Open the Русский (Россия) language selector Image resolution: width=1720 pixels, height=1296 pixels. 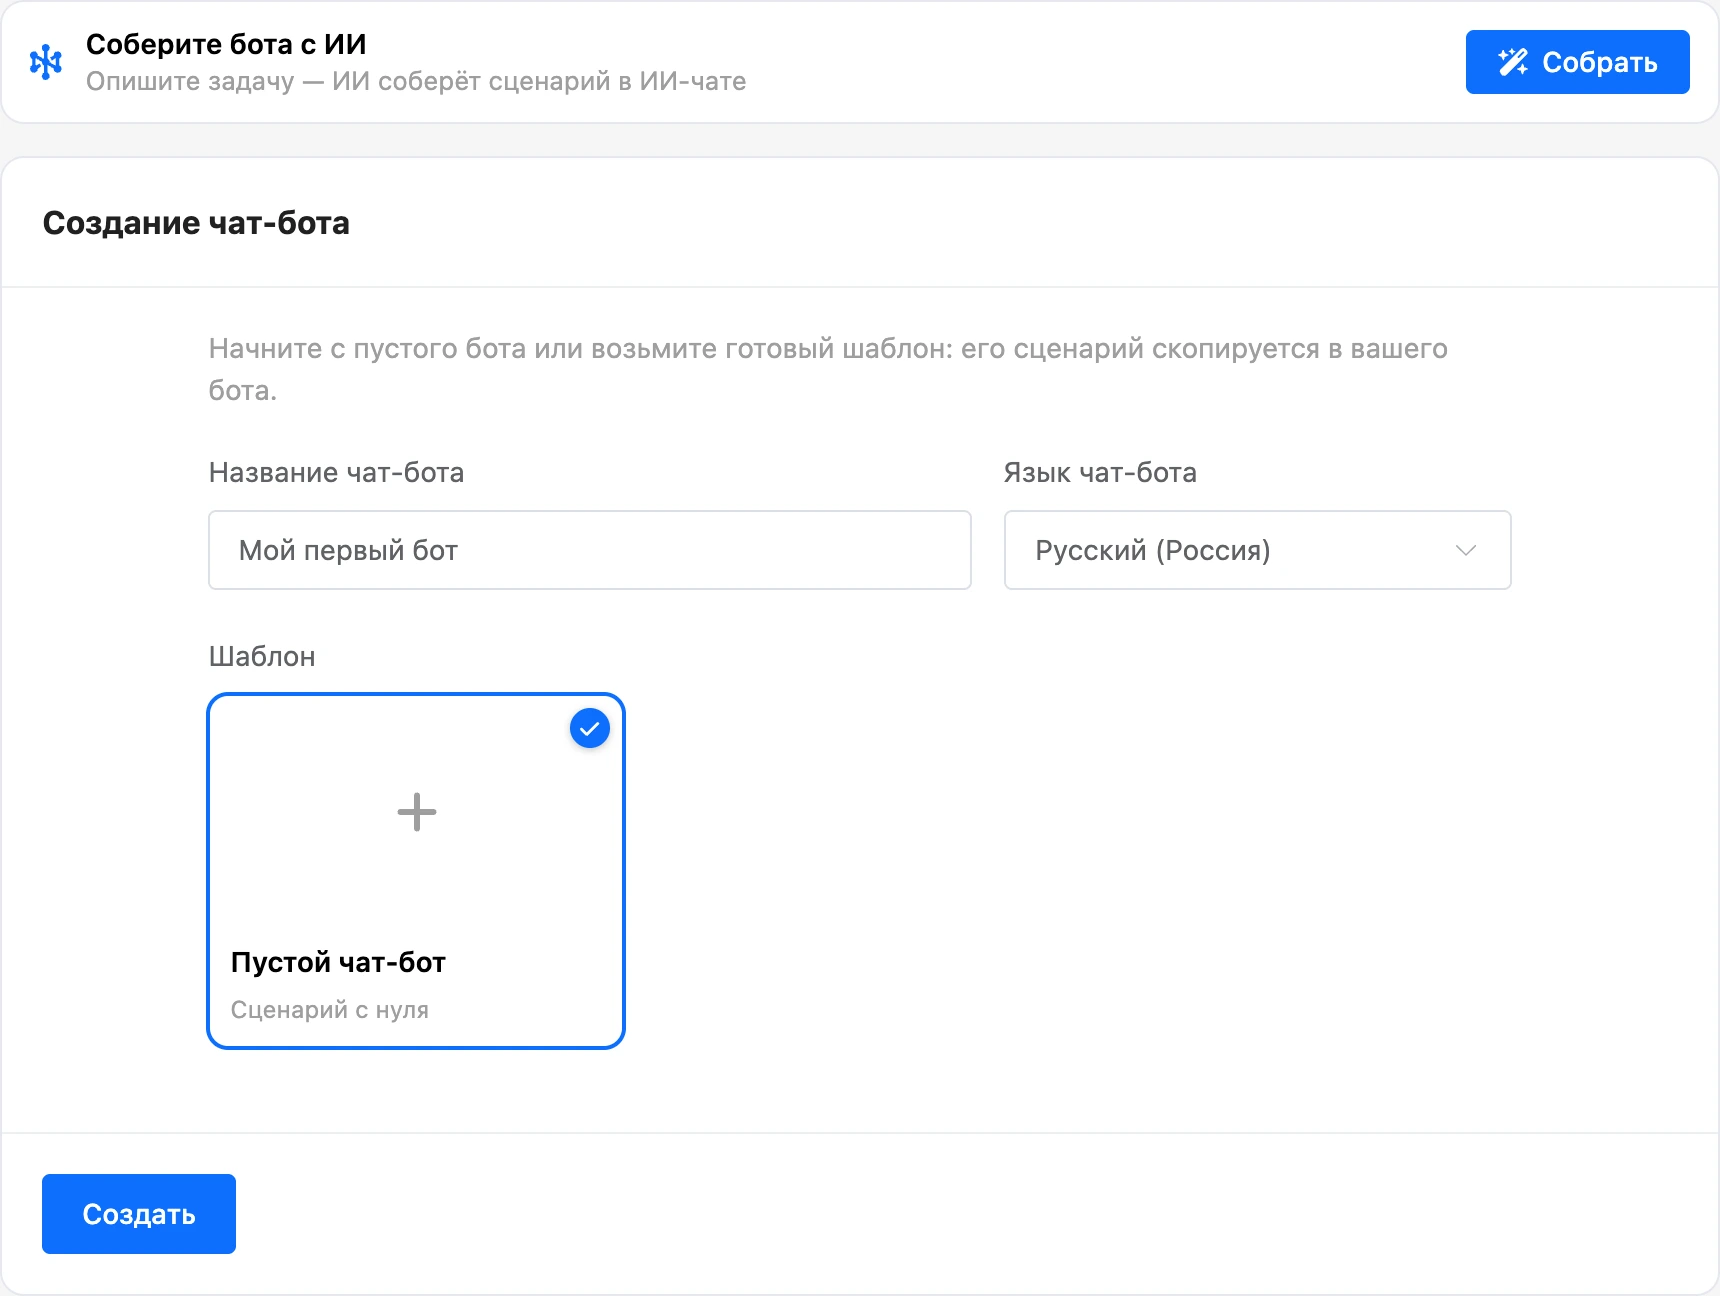pyautogui.click(x=1257, y=550)
